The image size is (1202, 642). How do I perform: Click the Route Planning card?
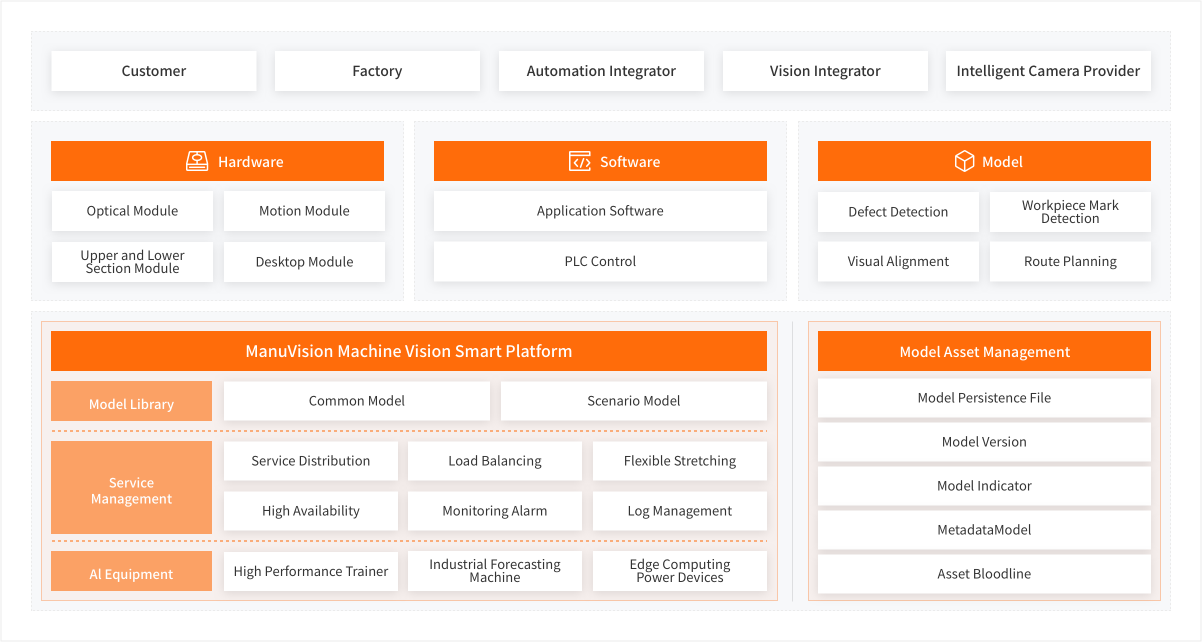click(x=1070, y=262)
